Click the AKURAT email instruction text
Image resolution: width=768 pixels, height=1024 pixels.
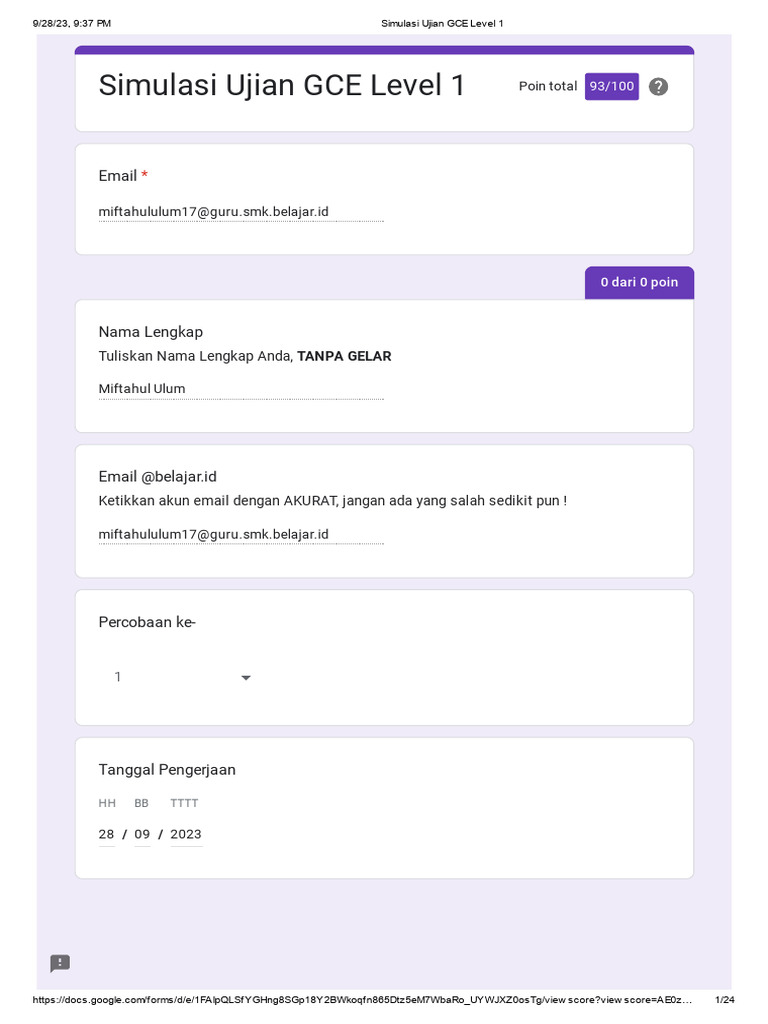332,500
